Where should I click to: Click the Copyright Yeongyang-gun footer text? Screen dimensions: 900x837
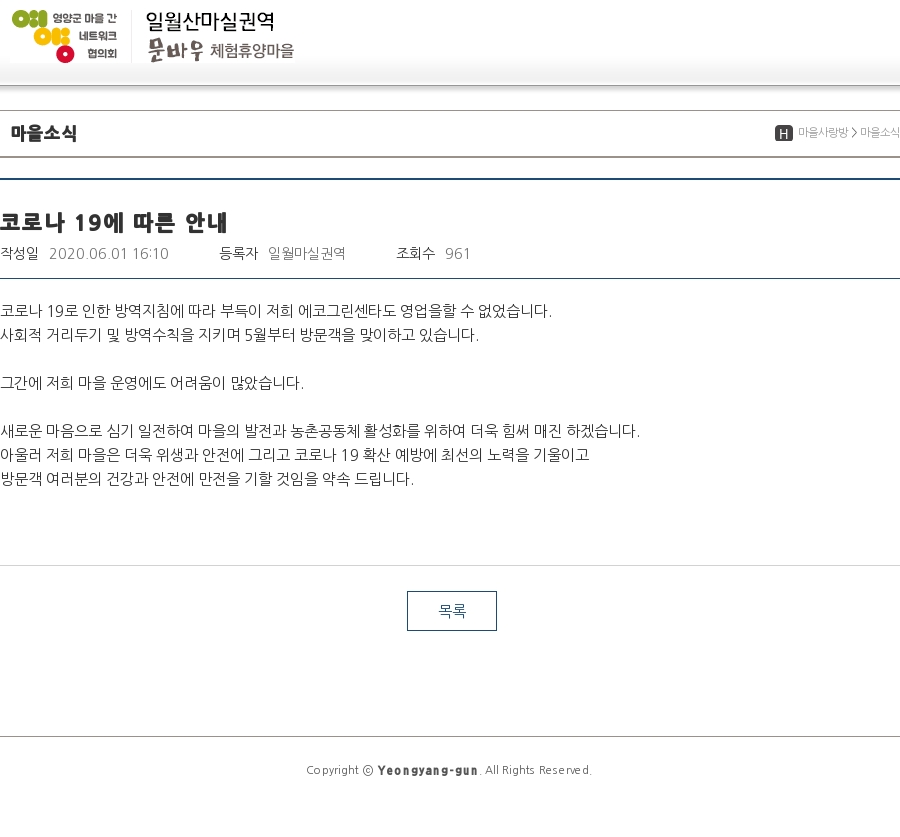(x=449, y=770)
